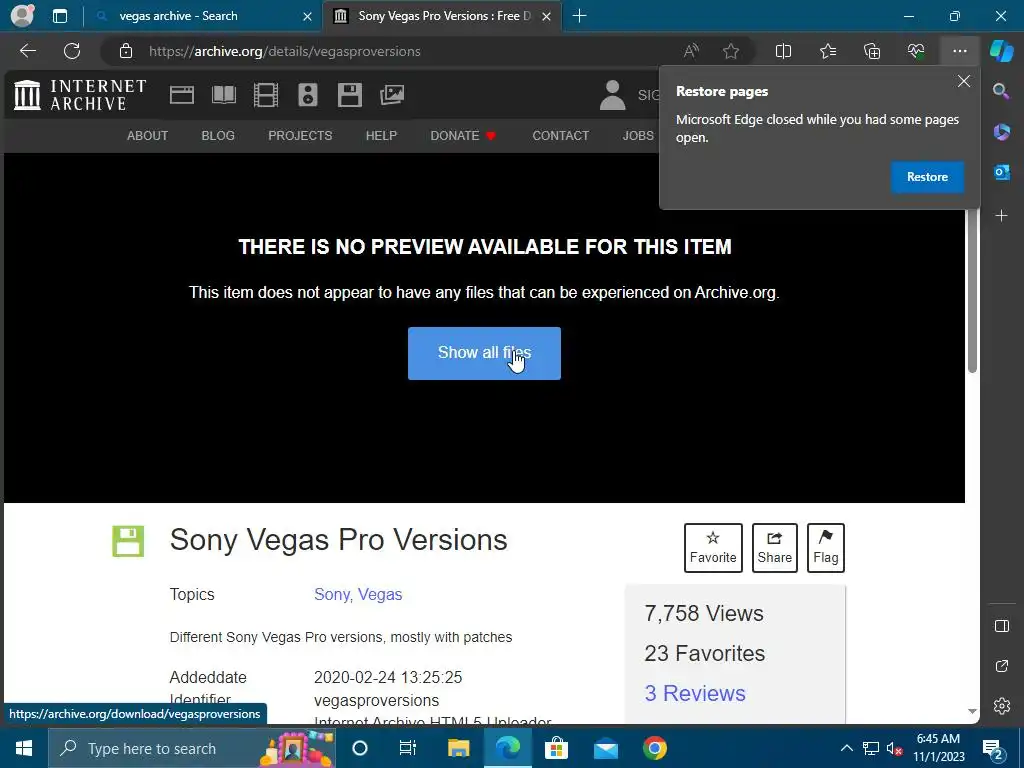Open the DONATE menu item
1024x768 pixels.
coord(464,136)
